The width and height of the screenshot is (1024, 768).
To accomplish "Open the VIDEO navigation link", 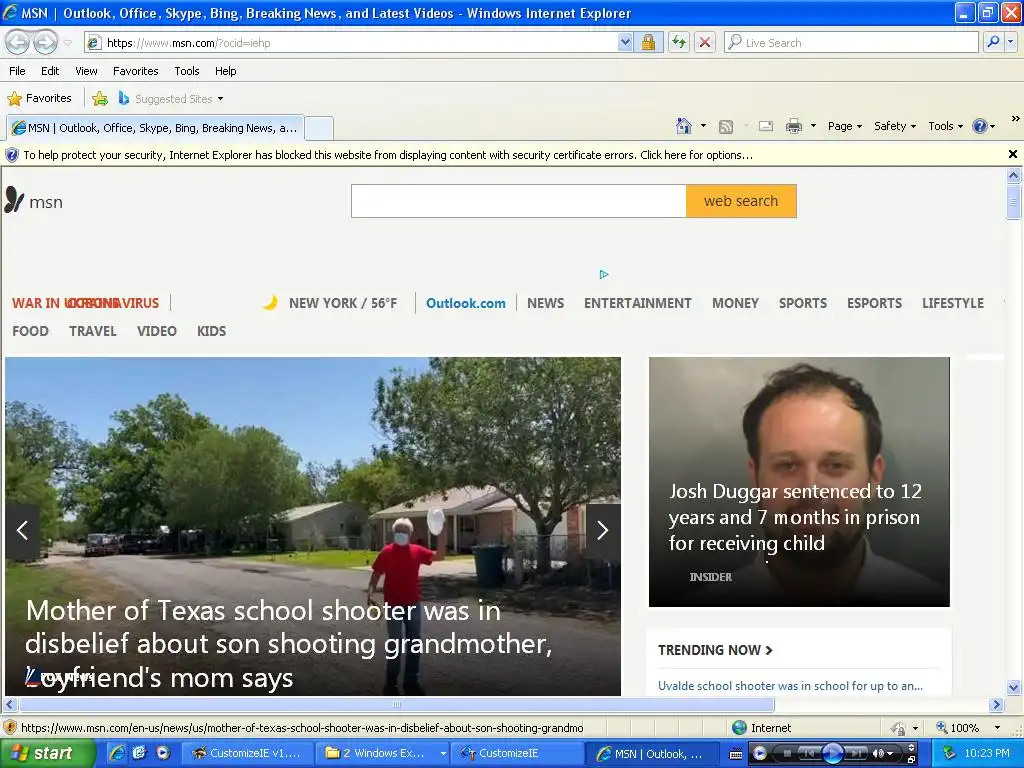I will (157, 331).
